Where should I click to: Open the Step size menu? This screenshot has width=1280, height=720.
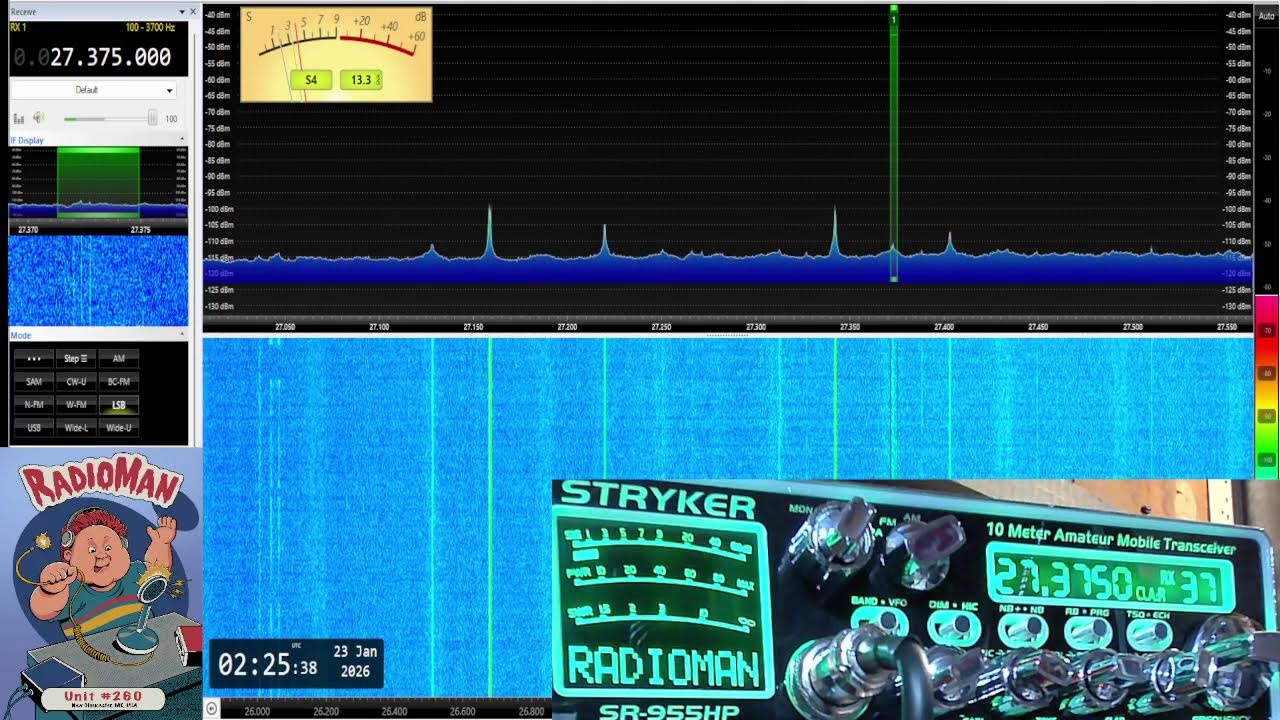pyautogui.click(x=76, y=358)
